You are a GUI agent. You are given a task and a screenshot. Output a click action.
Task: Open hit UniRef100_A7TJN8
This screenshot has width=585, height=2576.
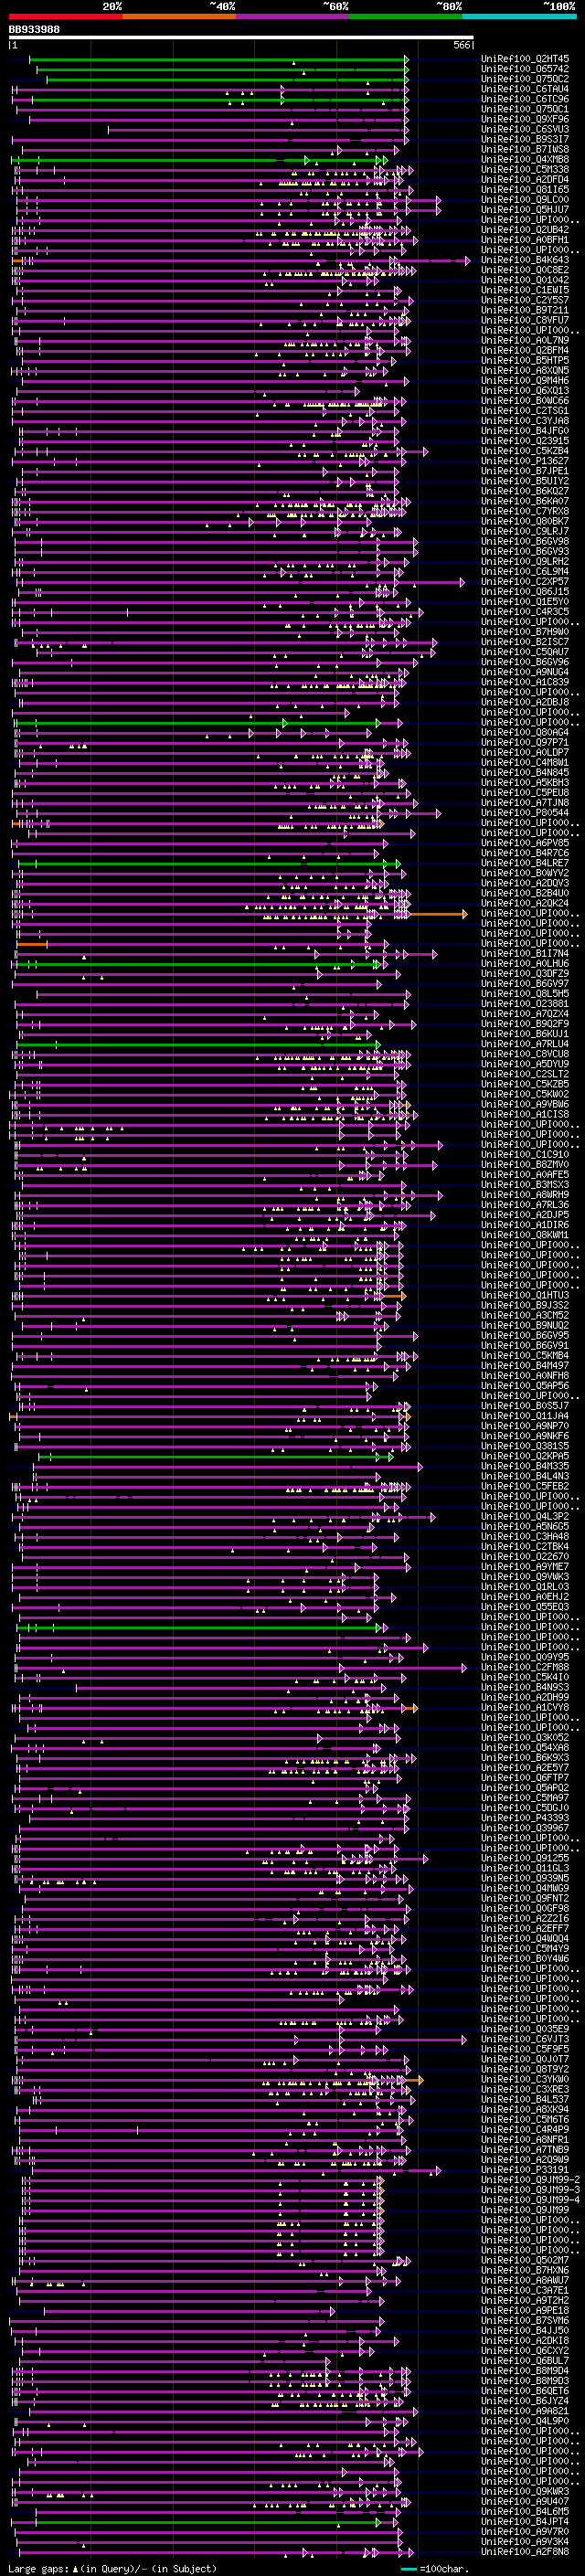525,802
